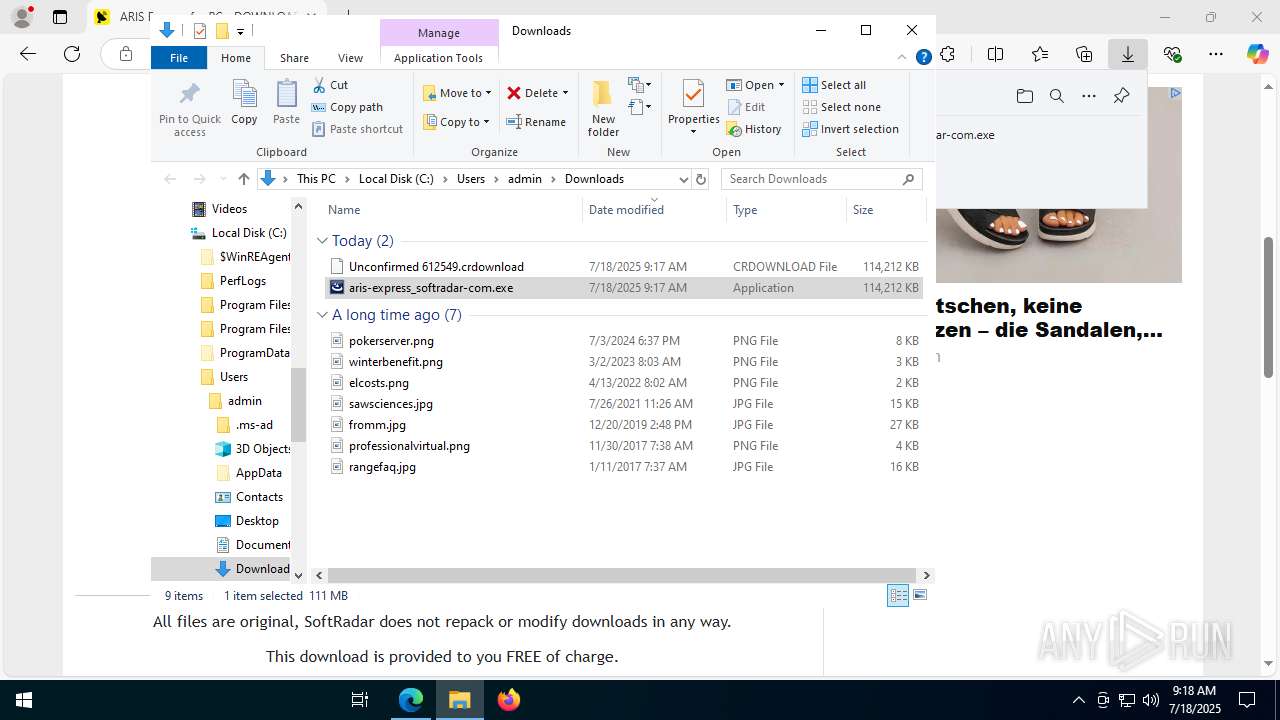The image size is (1280, 720).
Task: Open Firefox from the taskbar
Action: pyautogui.click(x=509, y=700)
